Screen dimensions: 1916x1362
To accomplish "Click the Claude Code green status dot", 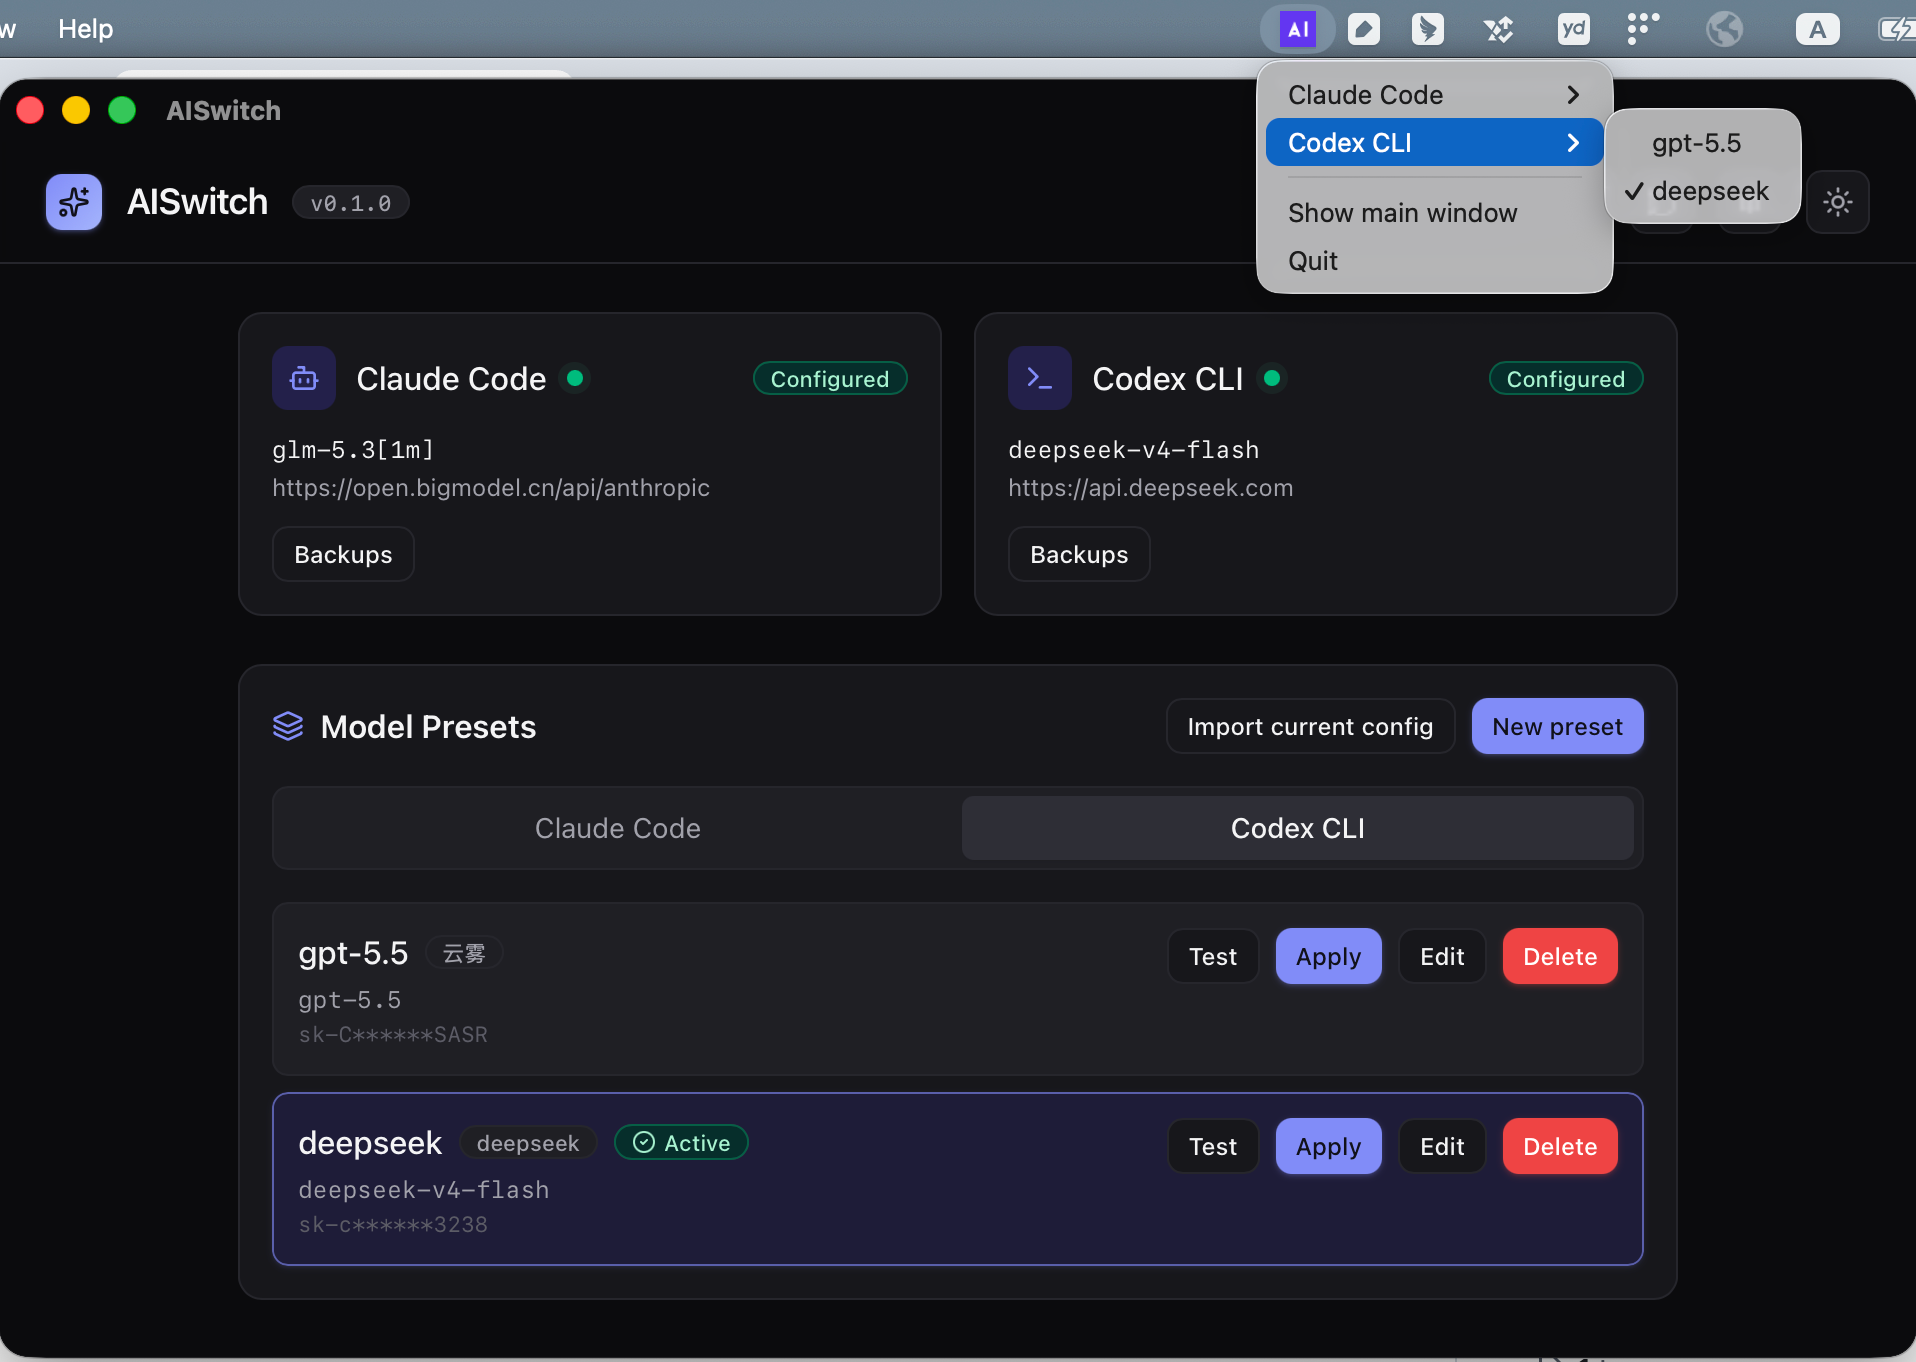I will pos(575,378).
